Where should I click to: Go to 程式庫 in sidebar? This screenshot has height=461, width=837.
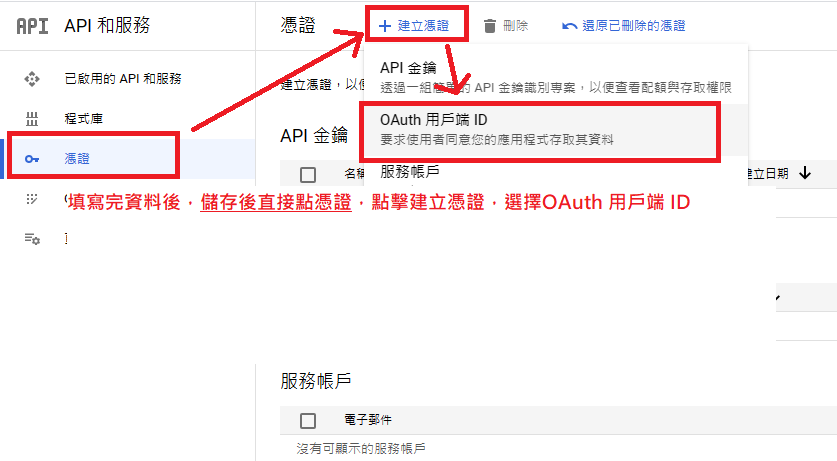(84, 119)
